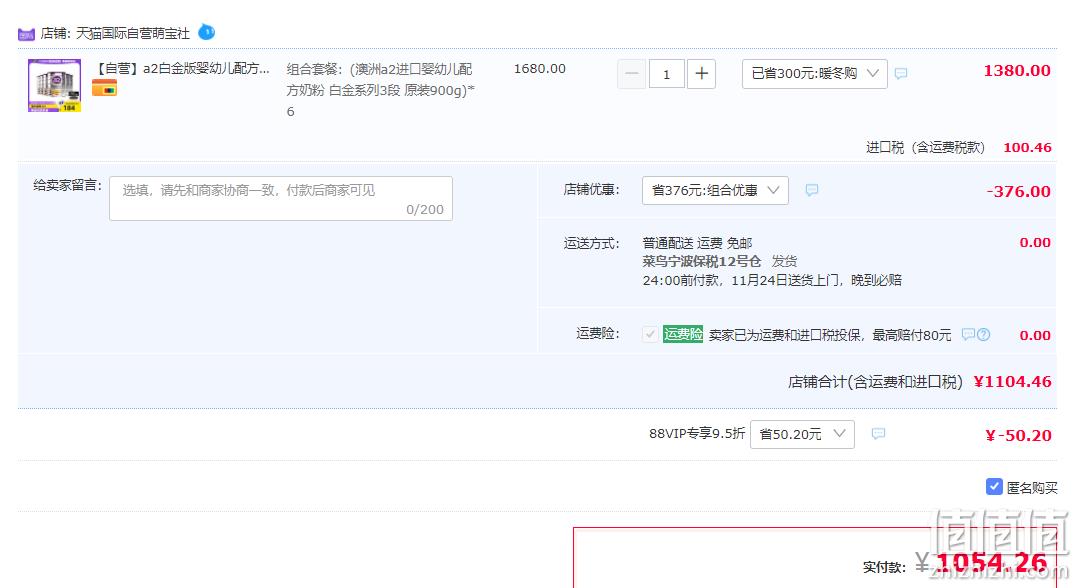
Task: Open the 【自营】a2白金版婴幼儿配方 product link
Action: coord(182,69)
